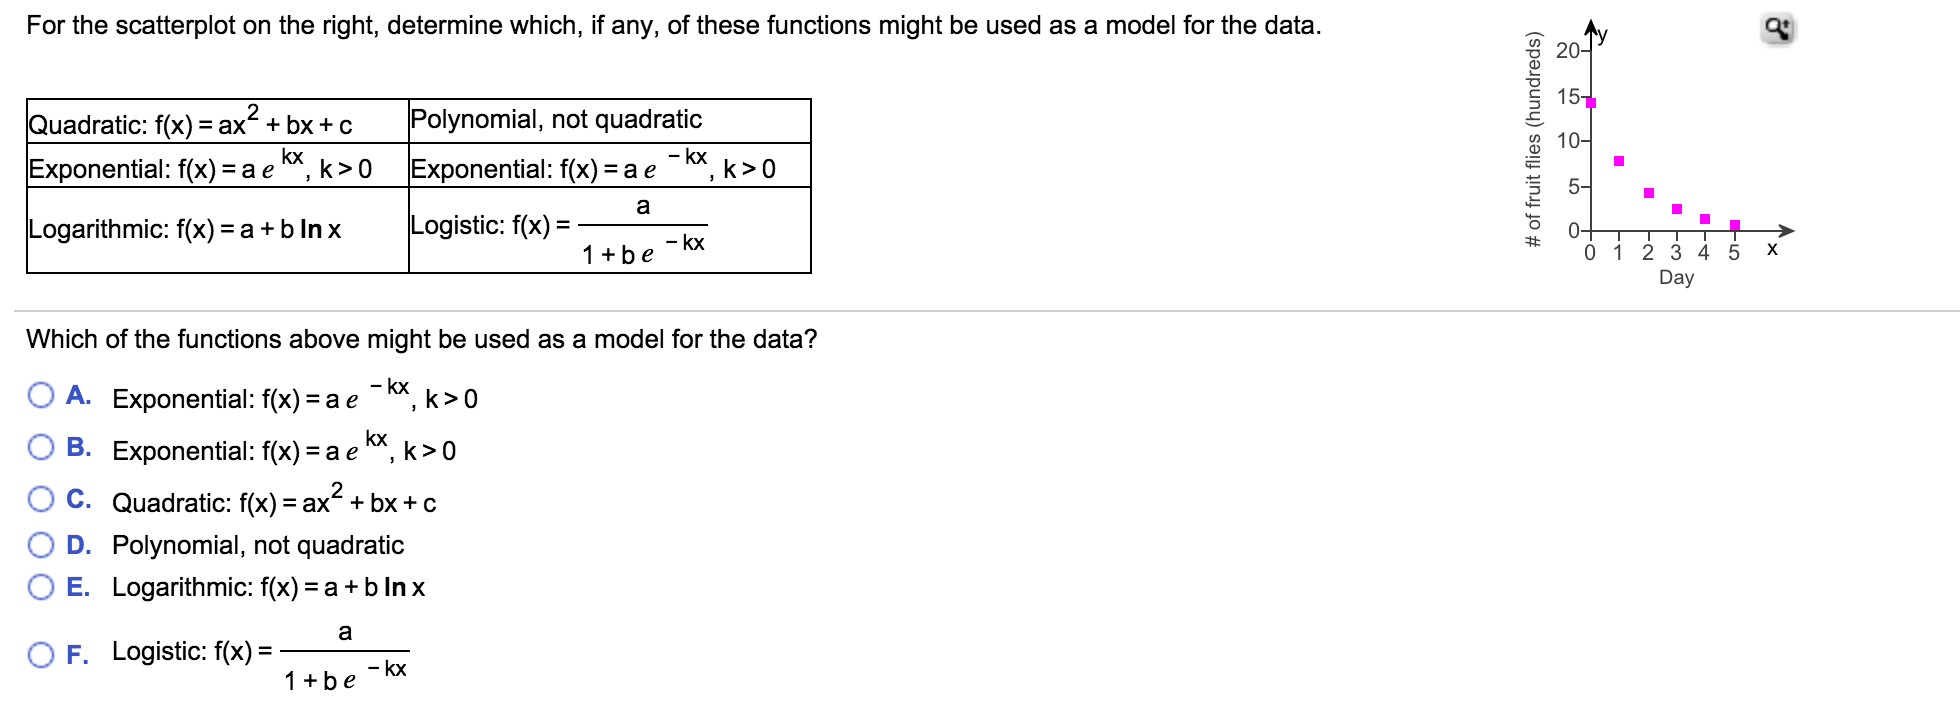This screenshot has height=714, width=1960.
Task: Select answer choice B, exponential with positive exponent
Action: (40, 447)
